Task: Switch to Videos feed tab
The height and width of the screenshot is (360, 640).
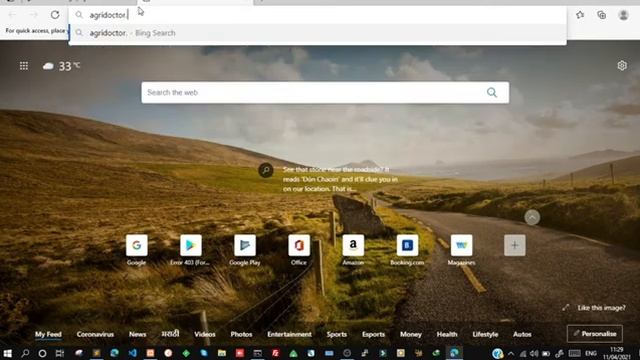Action: (204, 334)
